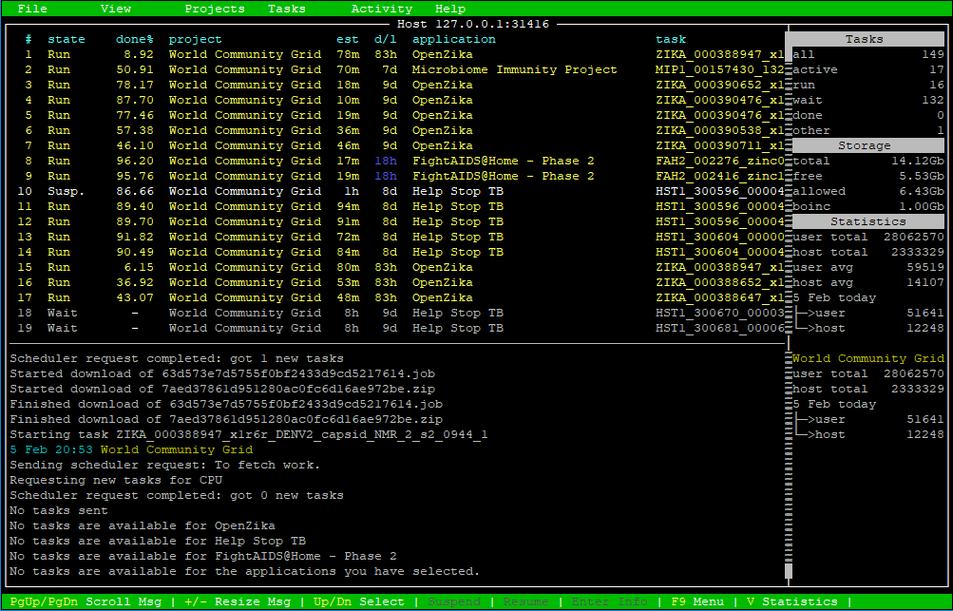
Task: Click Up/Dn Select in the status bar
Action: (x=358, y=602)
